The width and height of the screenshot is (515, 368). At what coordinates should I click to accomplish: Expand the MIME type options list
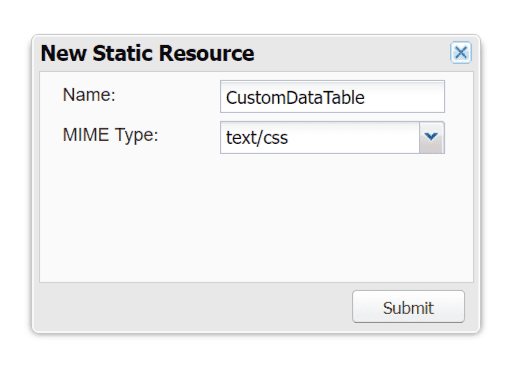pos(431,137)
